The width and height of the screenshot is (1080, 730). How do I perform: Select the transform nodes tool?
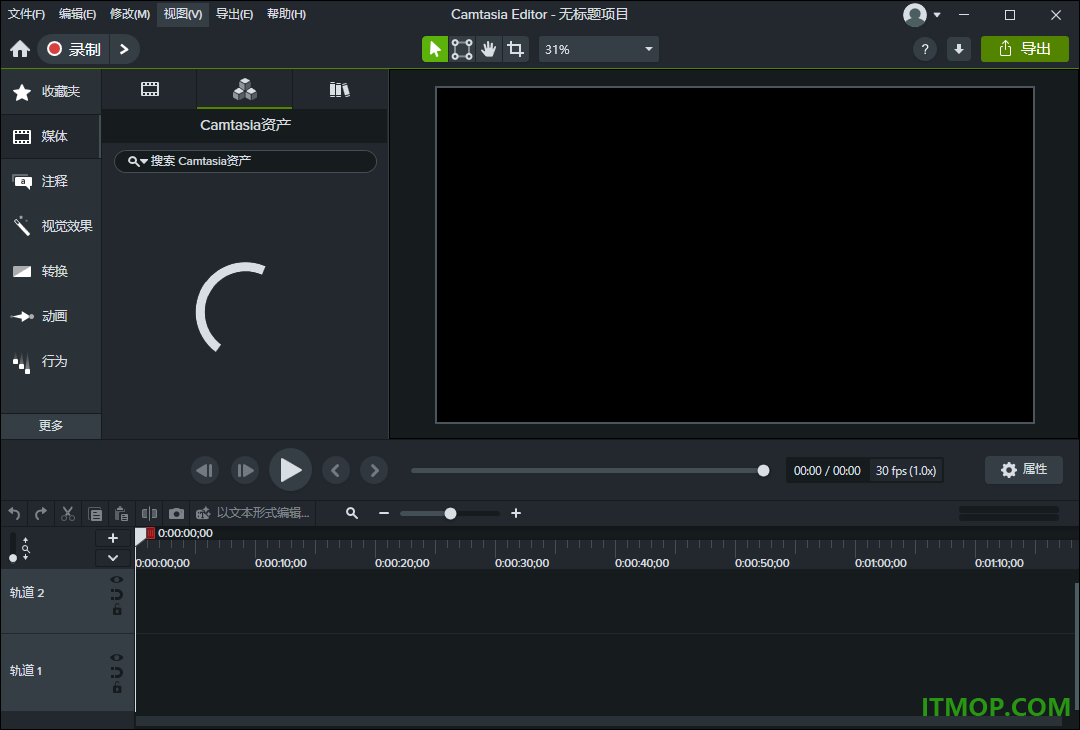[x=461, y=49]
